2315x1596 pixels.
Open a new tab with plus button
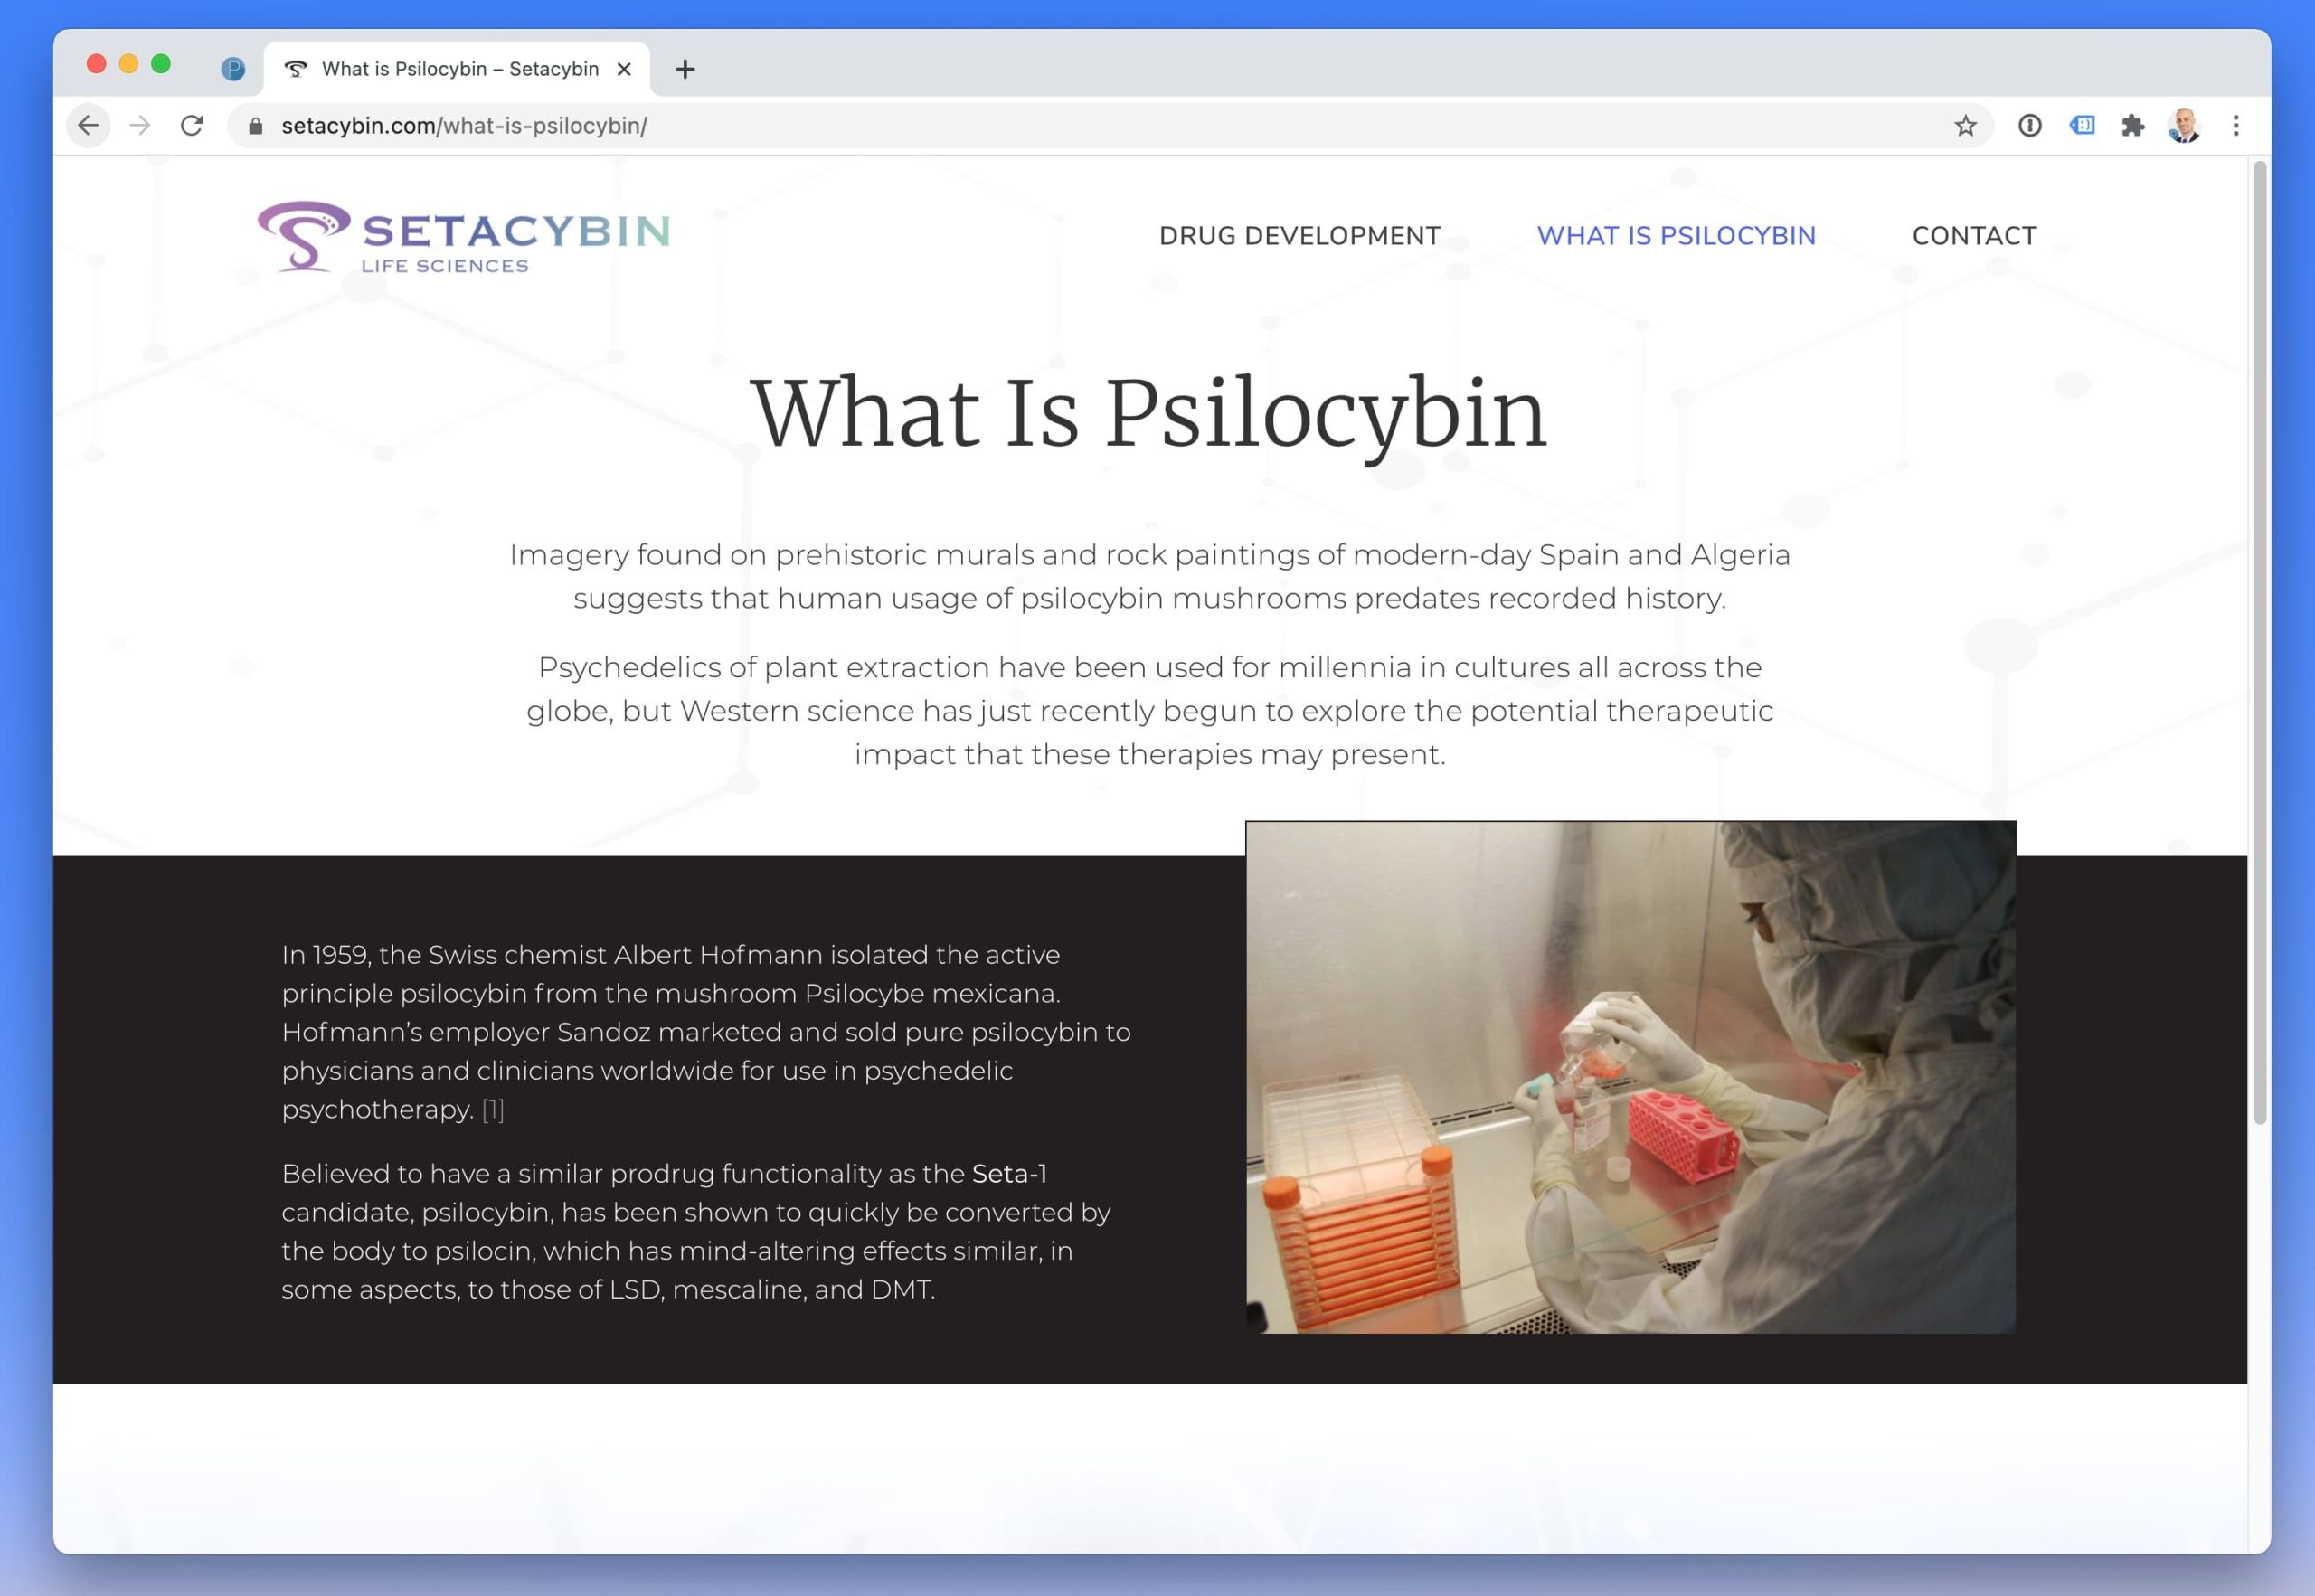(x=685, y=69)
